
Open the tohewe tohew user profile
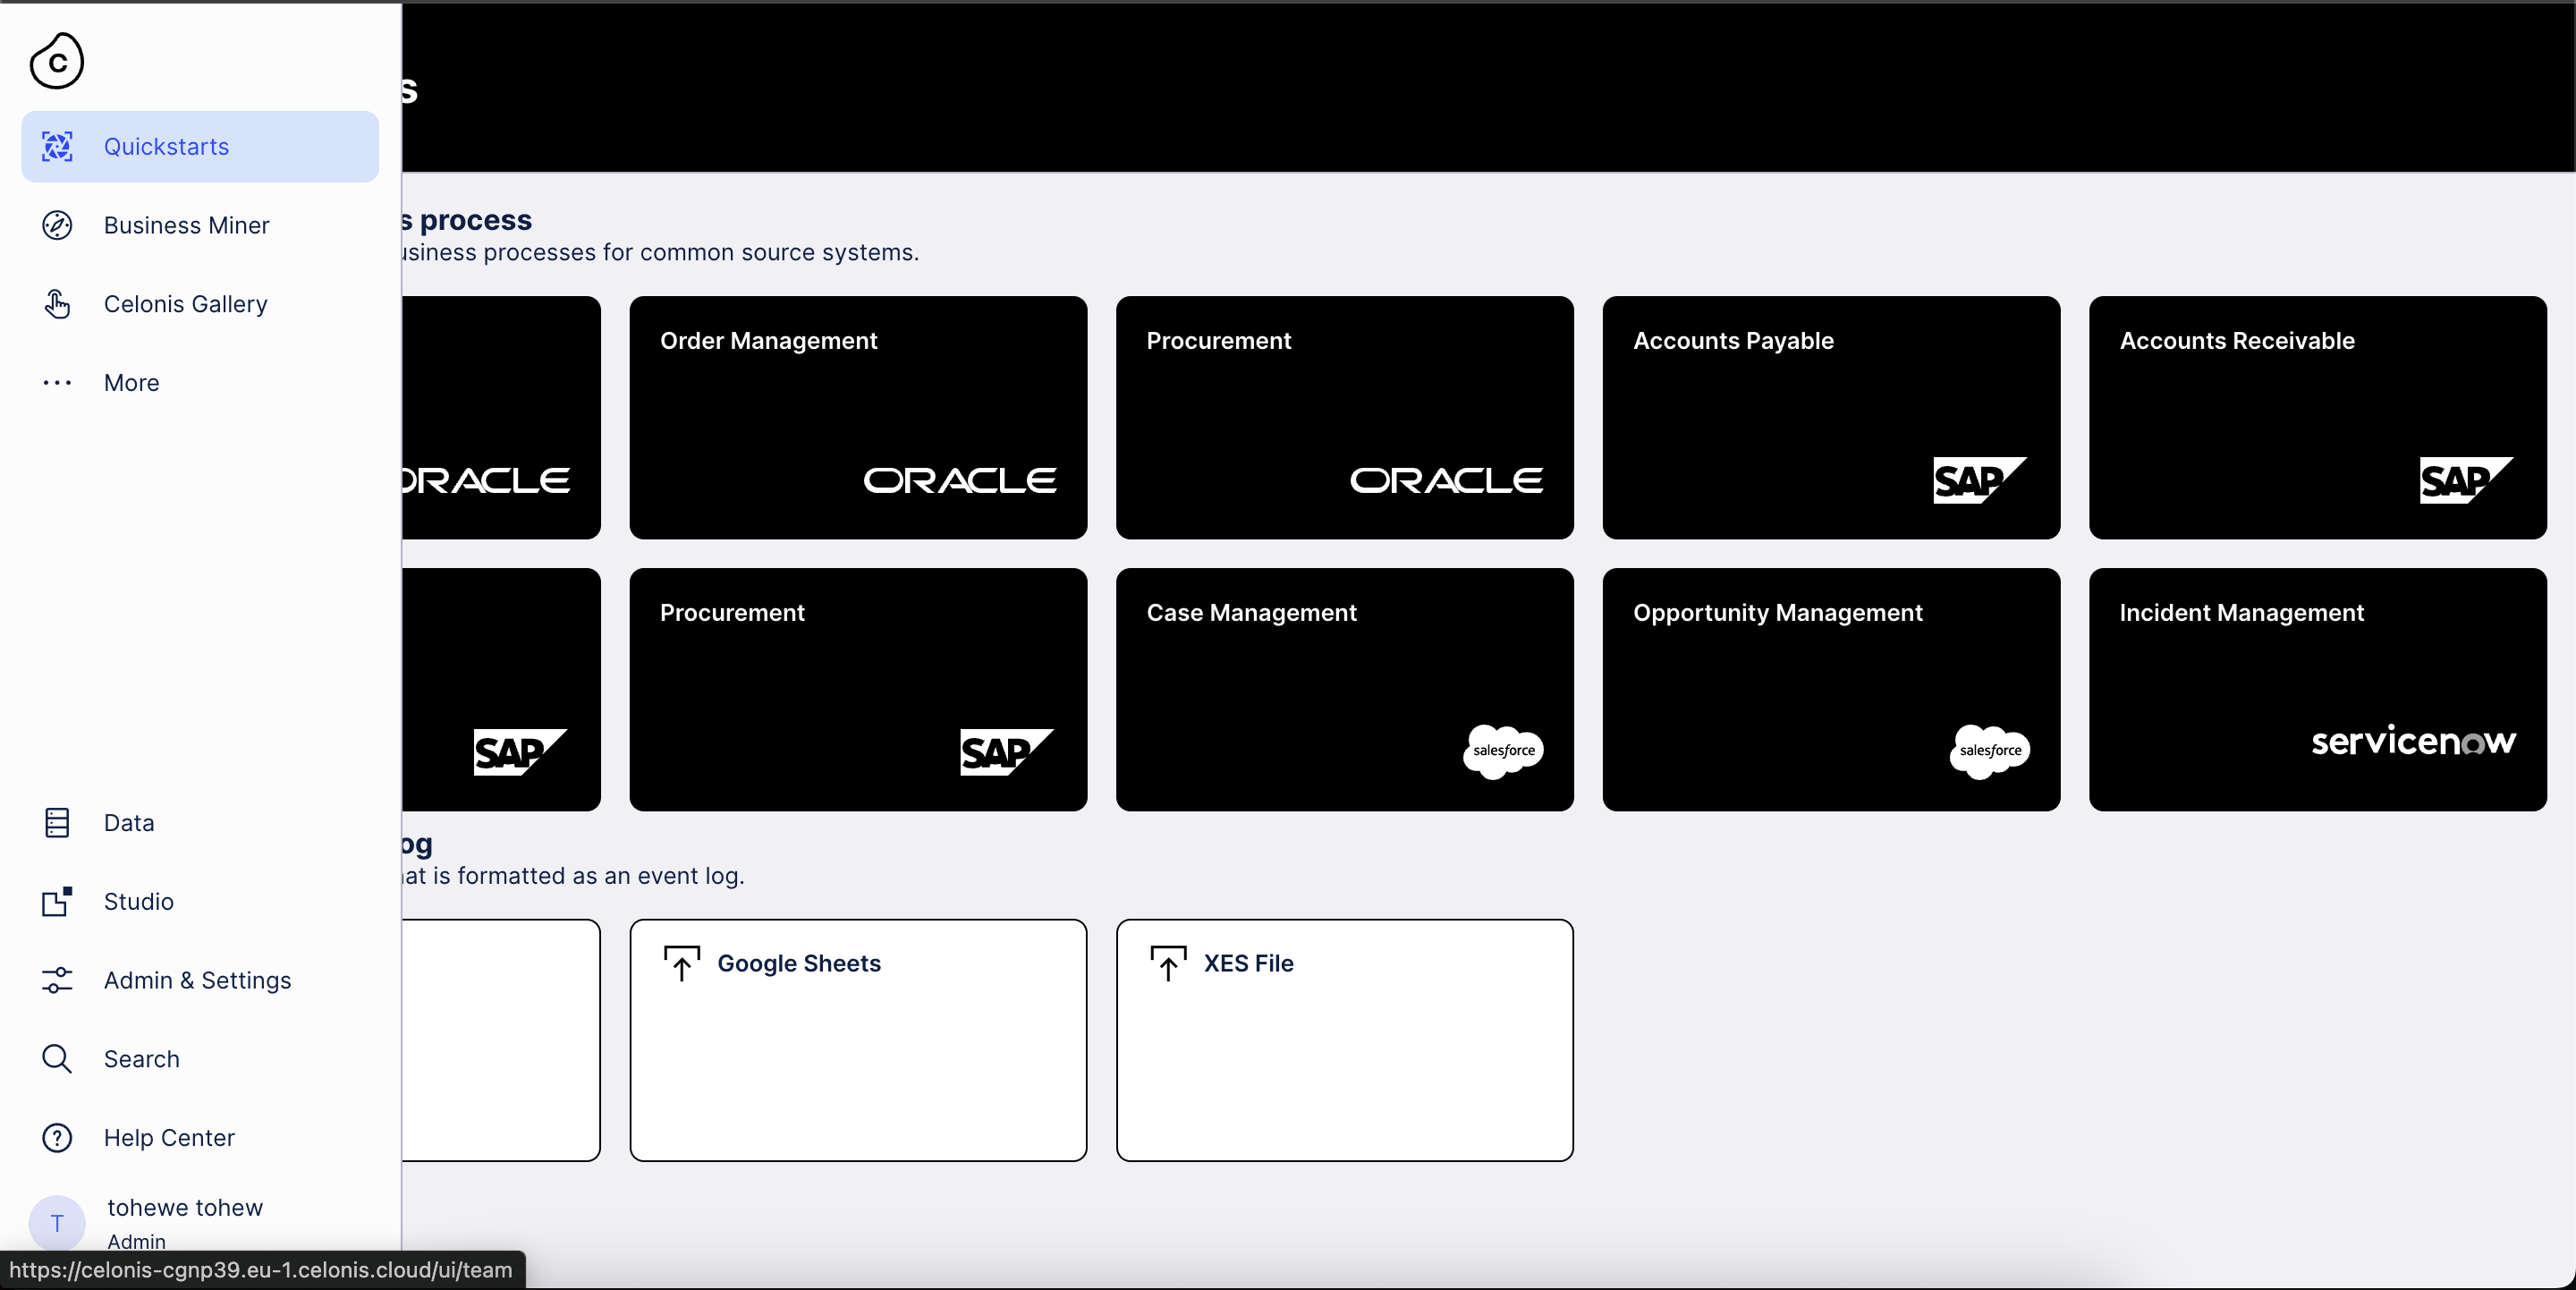(x=185, y=1208)
